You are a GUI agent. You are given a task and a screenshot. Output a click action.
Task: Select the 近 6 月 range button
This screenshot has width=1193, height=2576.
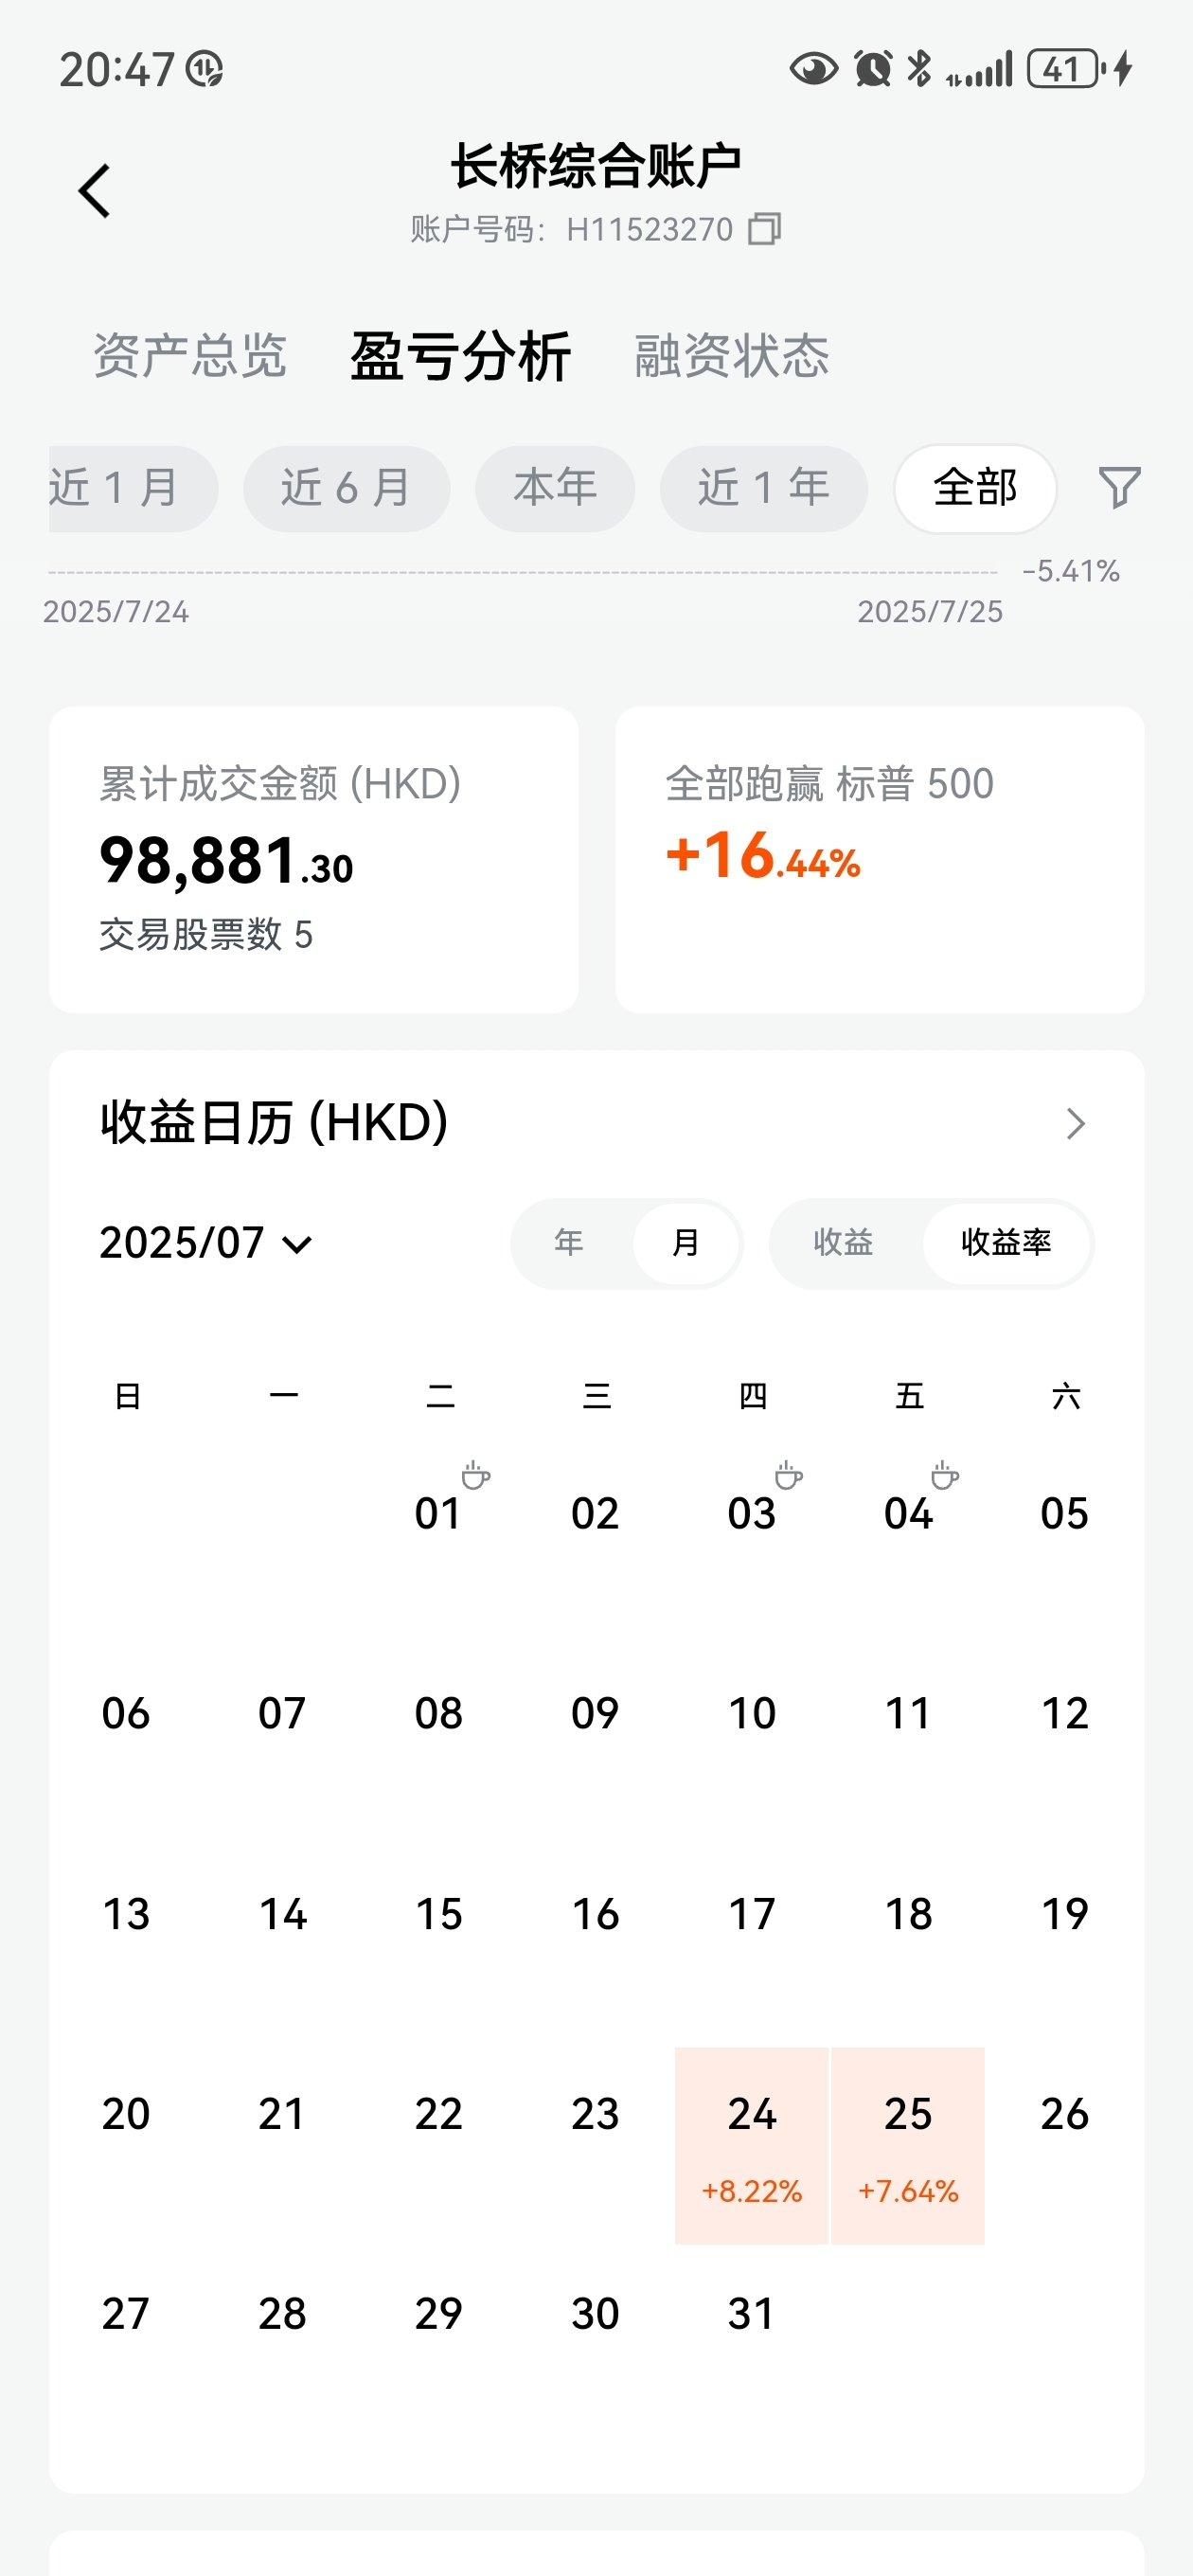tap(346, 488)
